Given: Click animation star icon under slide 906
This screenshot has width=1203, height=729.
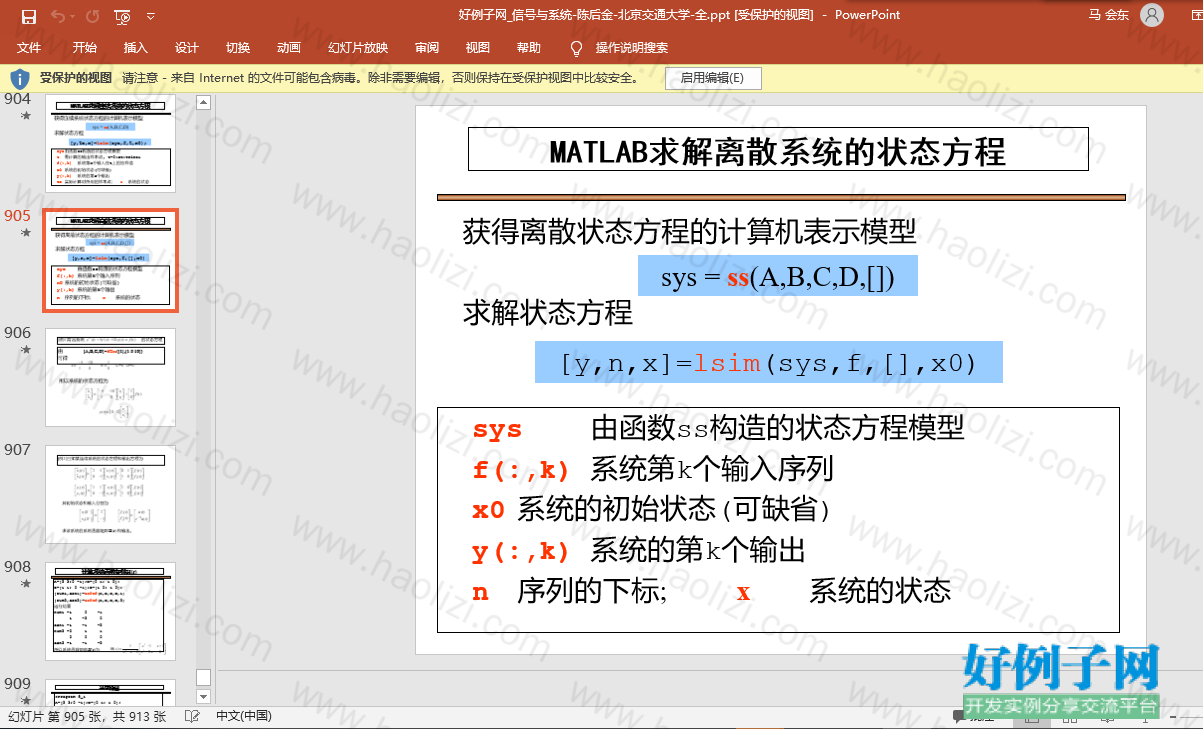Looking at the screenshot, I should [x=25, y=350].
